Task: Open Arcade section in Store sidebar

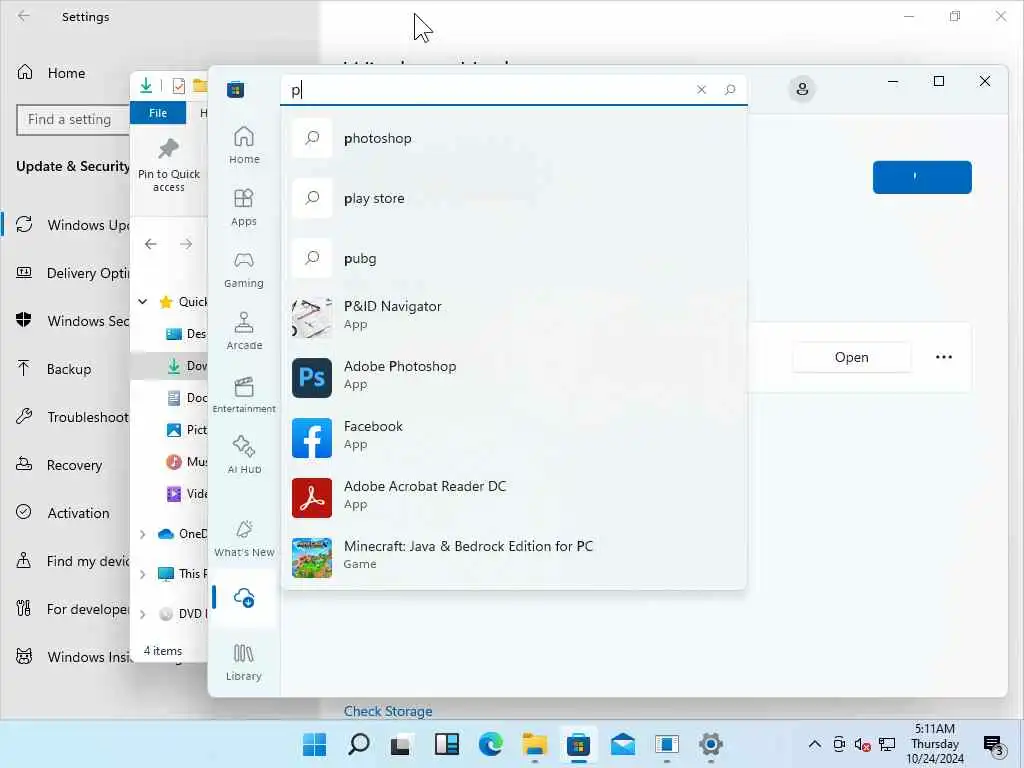Action: (244, 331)
